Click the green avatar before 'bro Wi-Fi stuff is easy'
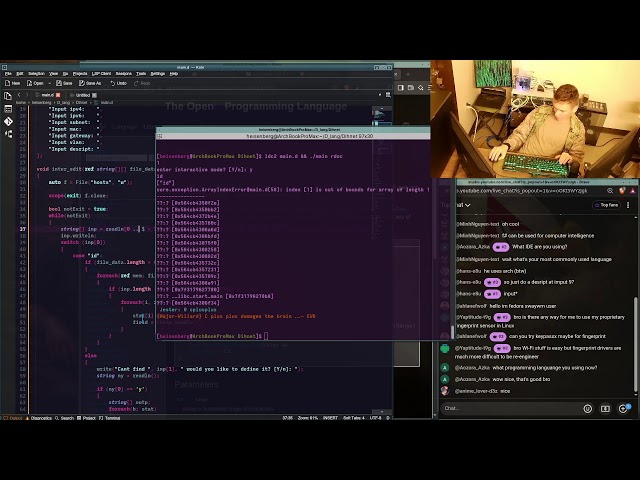This screenshot has height=480, width=640. click(x=444, y=349)
